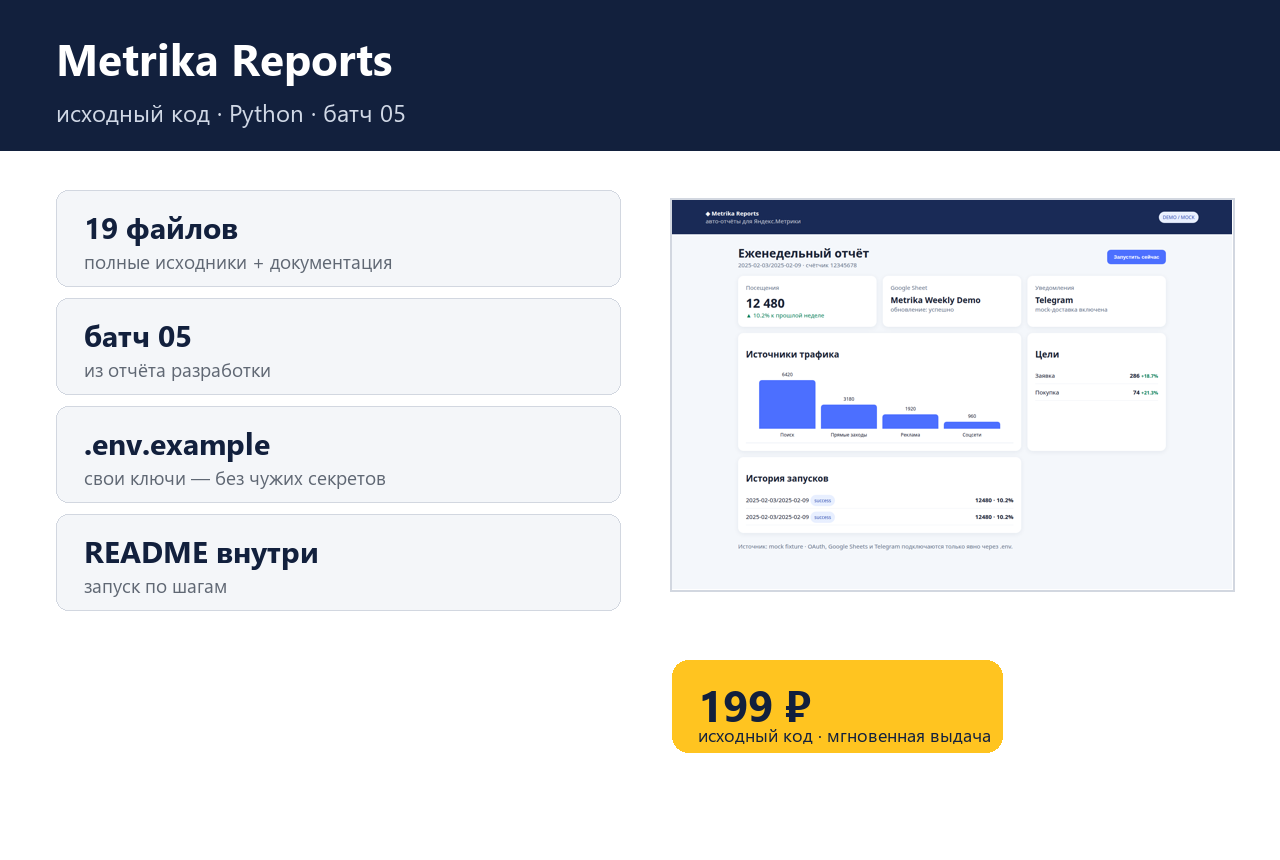This screenshot has width=1280, height=860.
Task: Click the 'Прямые заходы' chart bar
Action: [x=849, y=416]
